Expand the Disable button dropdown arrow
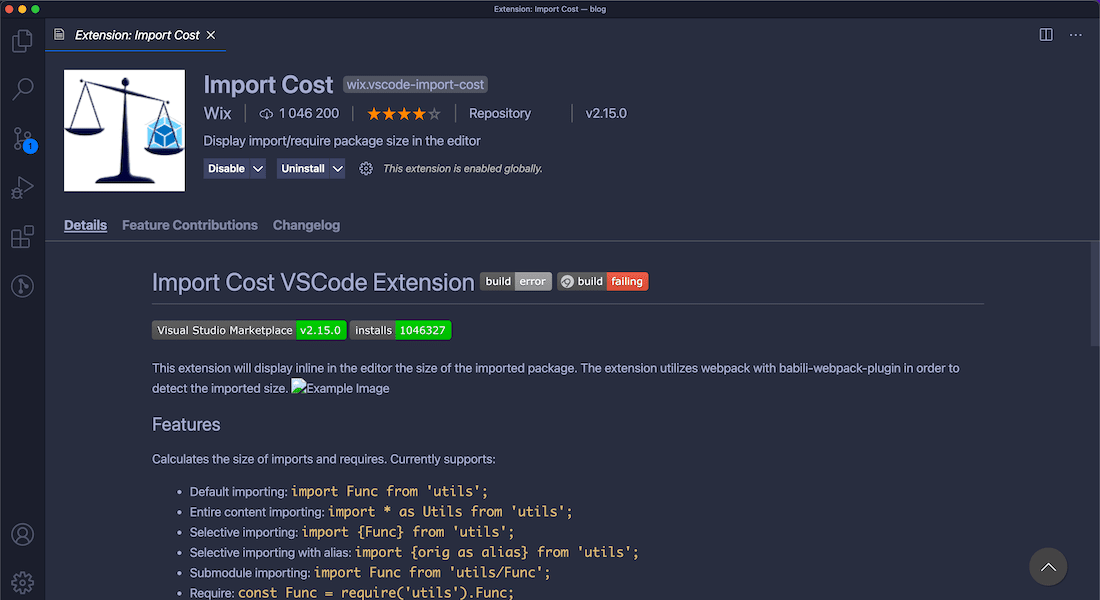The height and width of the screenshot is (600, 1100). pos(258,169)
